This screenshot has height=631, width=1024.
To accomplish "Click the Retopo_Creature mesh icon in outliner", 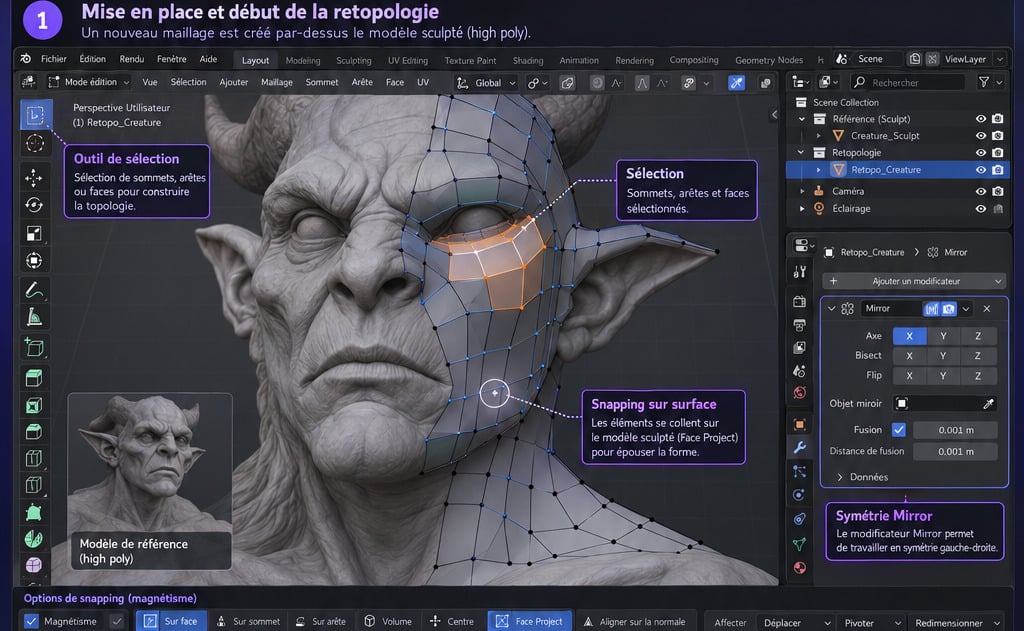I will pyautogui.click(x=839, y=169).
